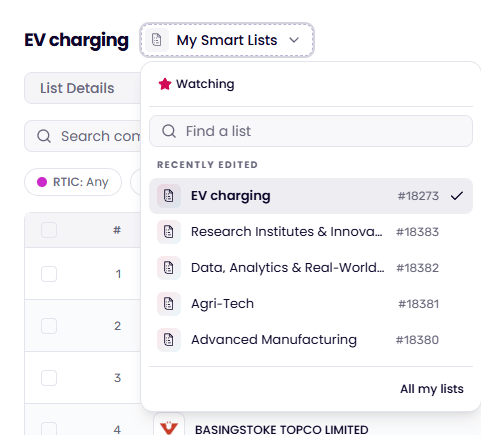Click the list icon next to Advanced Manufacturing

pos(169,340)
